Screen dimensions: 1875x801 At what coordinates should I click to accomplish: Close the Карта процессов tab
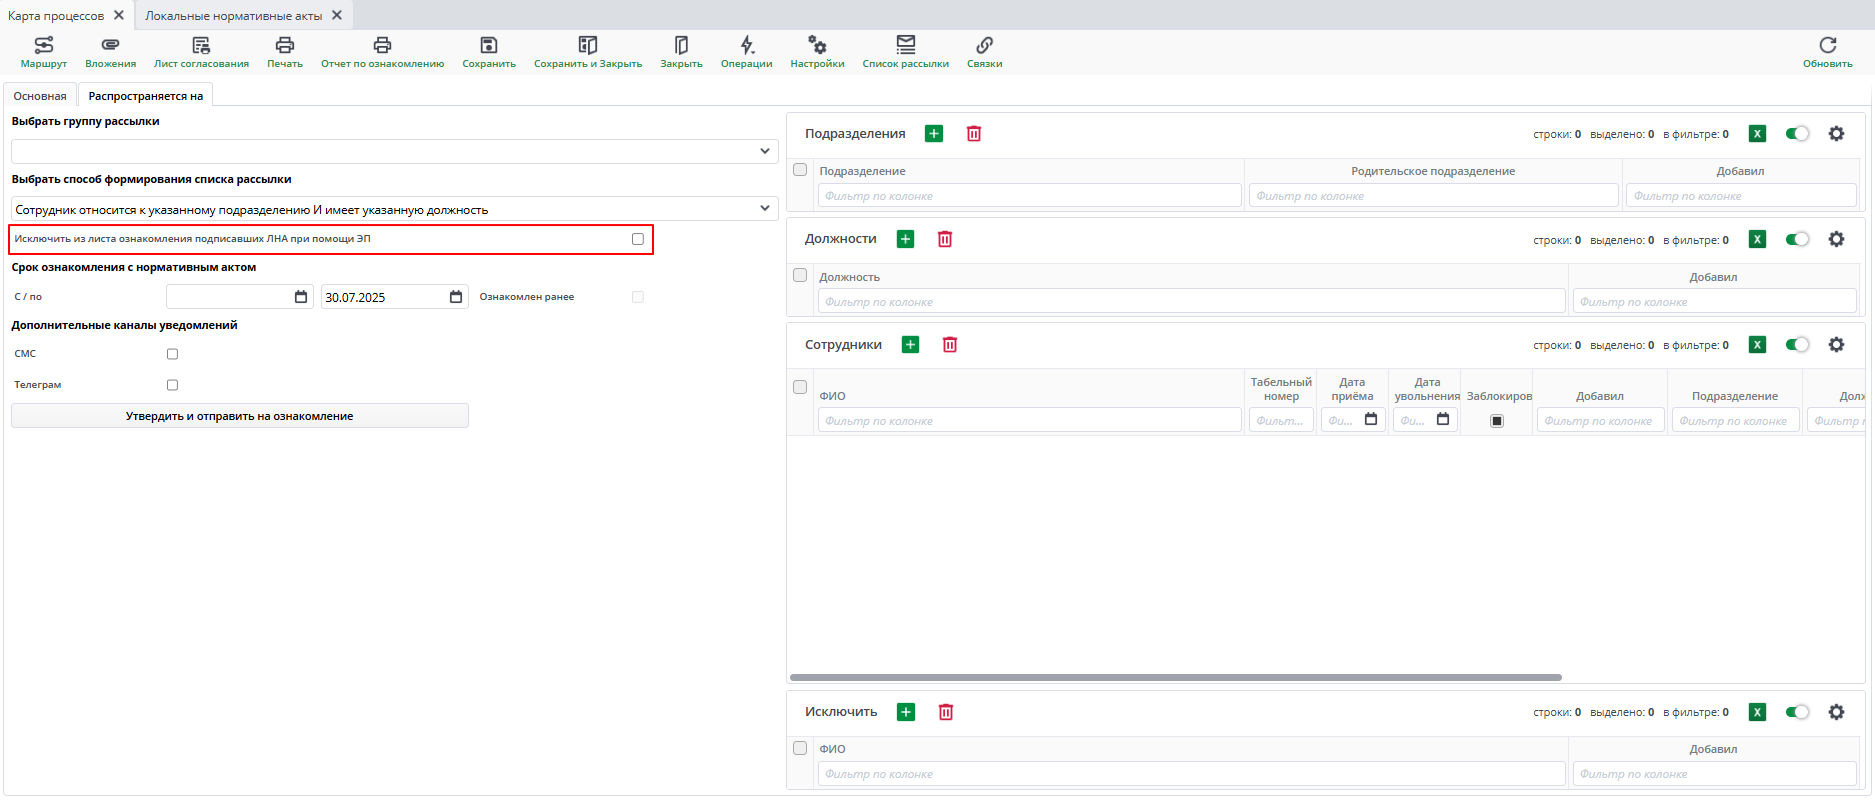tap(119, 15)
